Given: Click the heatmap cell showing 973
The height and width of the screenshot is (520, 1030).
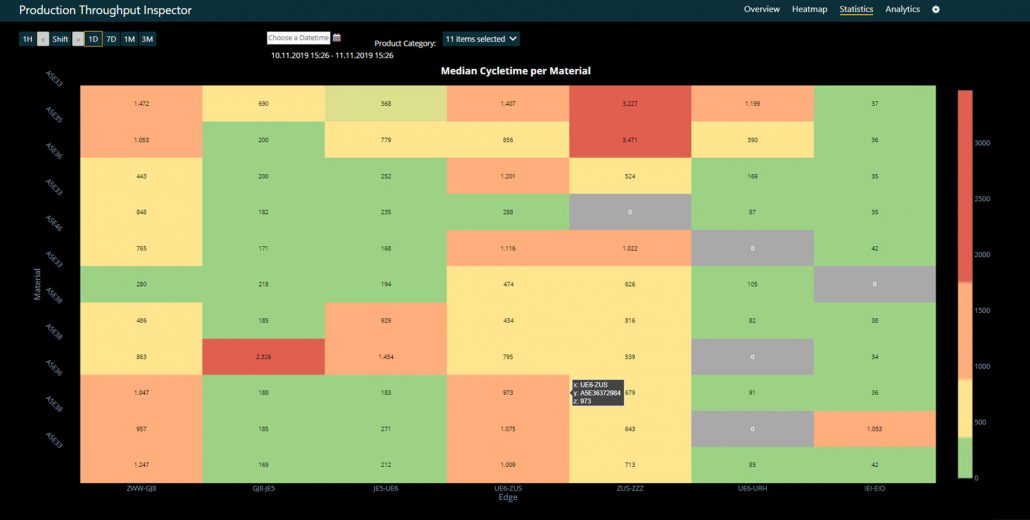Looking at the screenshot, I should [508, 393].
